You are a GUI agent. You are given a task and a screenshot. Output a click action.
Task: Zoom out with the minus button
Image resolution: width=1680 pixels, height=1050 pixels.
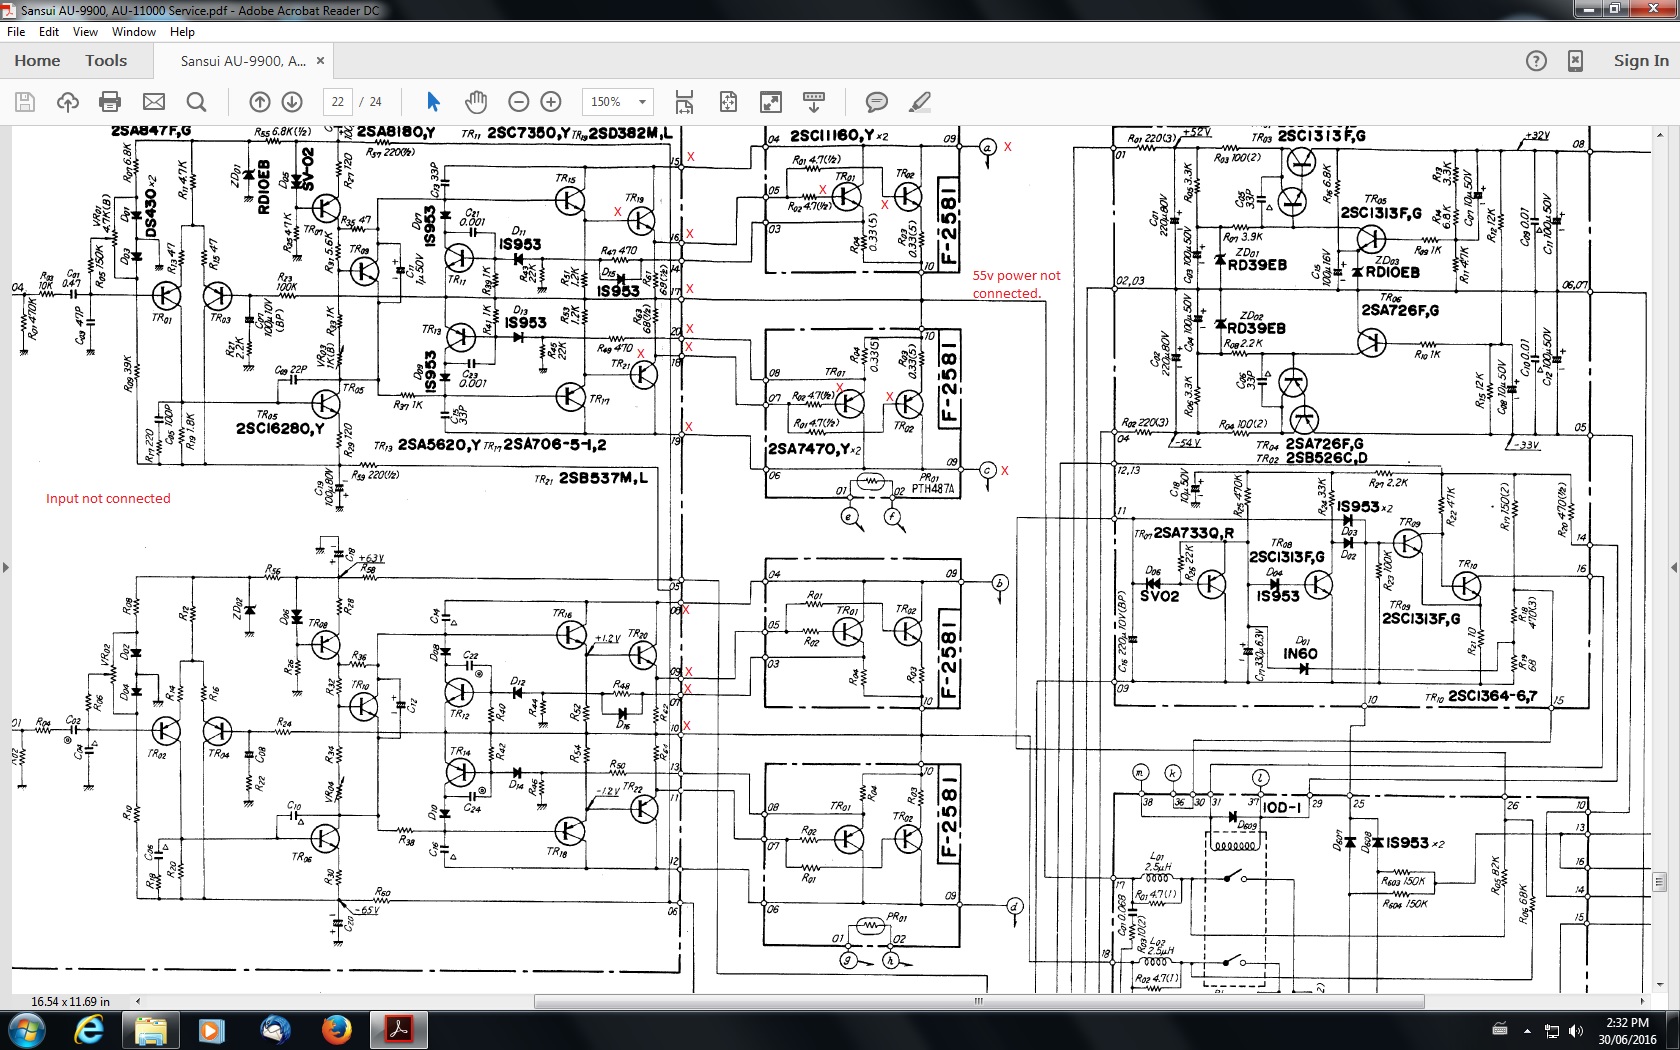click(x=518, y=102)
